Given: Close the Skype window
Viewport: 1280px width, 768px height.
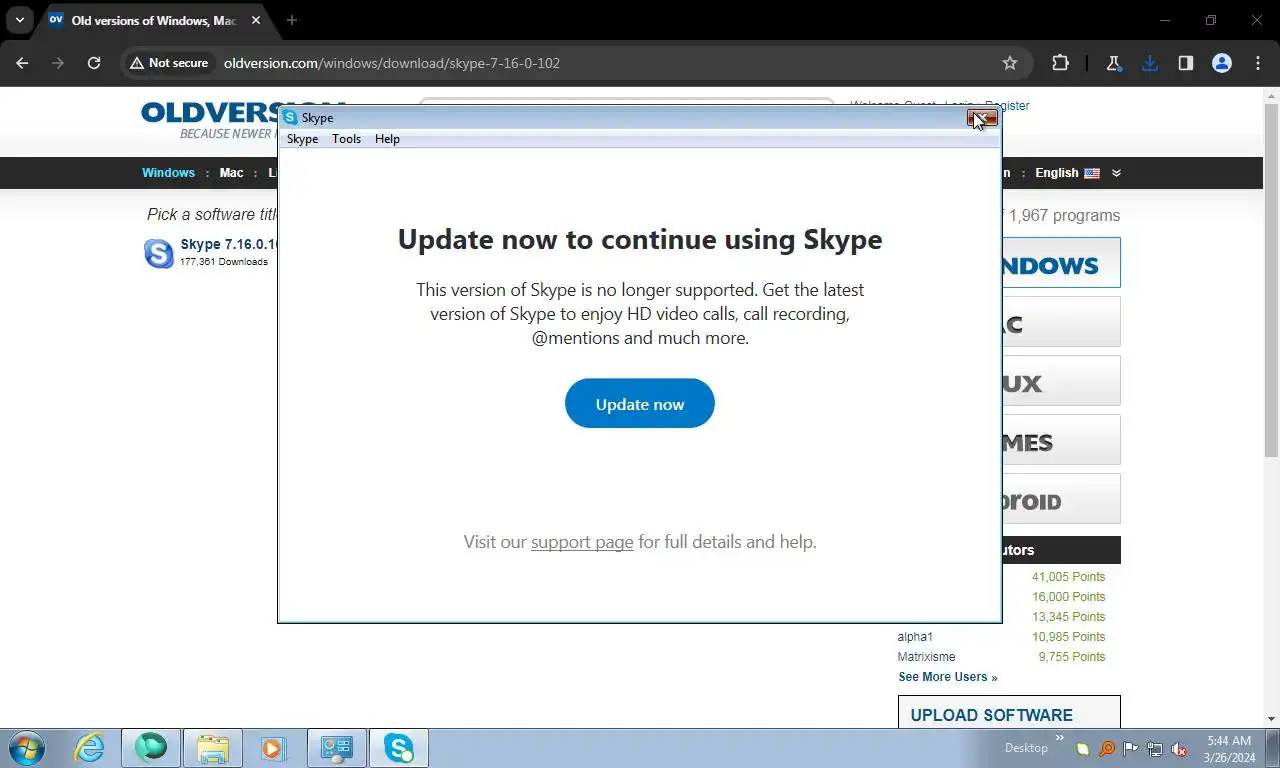Looking at the screenshot, I should [982, 118].
